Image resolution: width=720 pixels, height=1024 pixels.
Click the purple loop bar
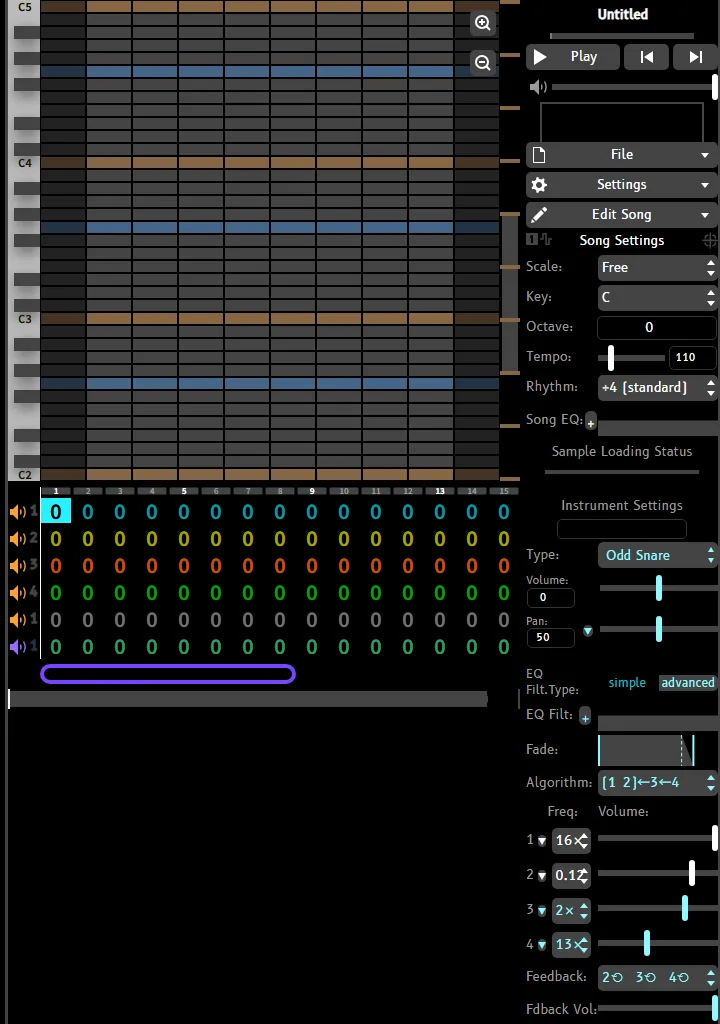click(x=168, y=674)
